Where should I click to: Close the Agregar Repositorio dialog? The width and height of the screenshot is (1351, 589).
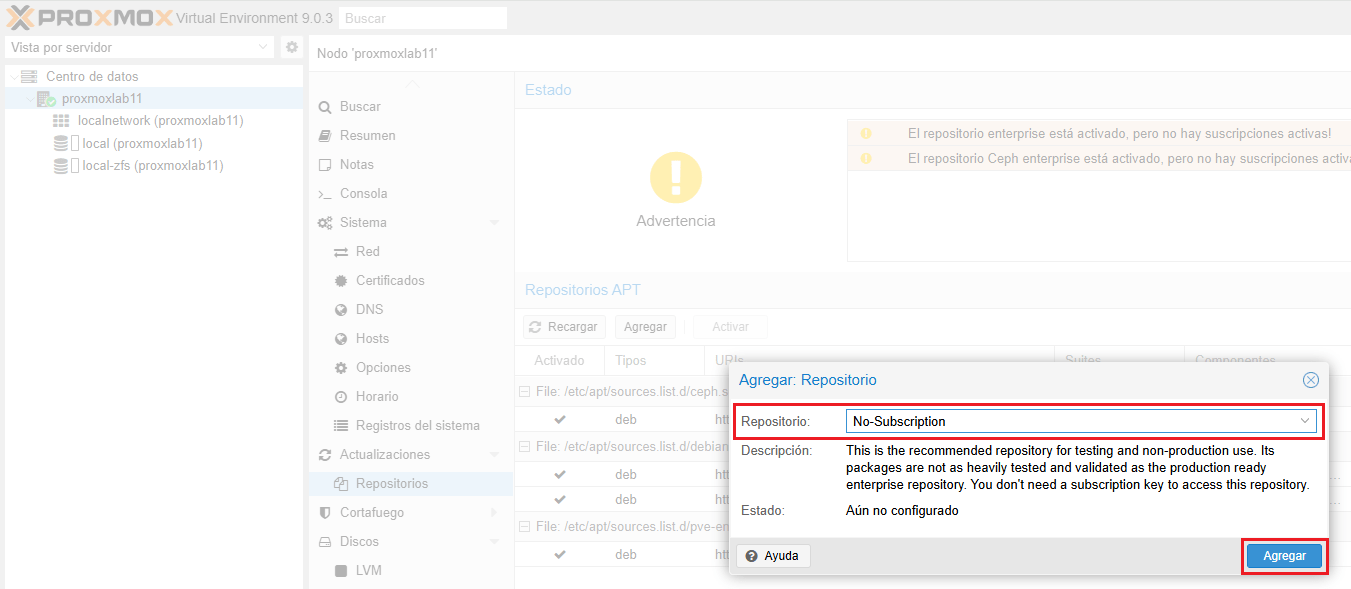pyautogui.click(x=1311, y=380)
